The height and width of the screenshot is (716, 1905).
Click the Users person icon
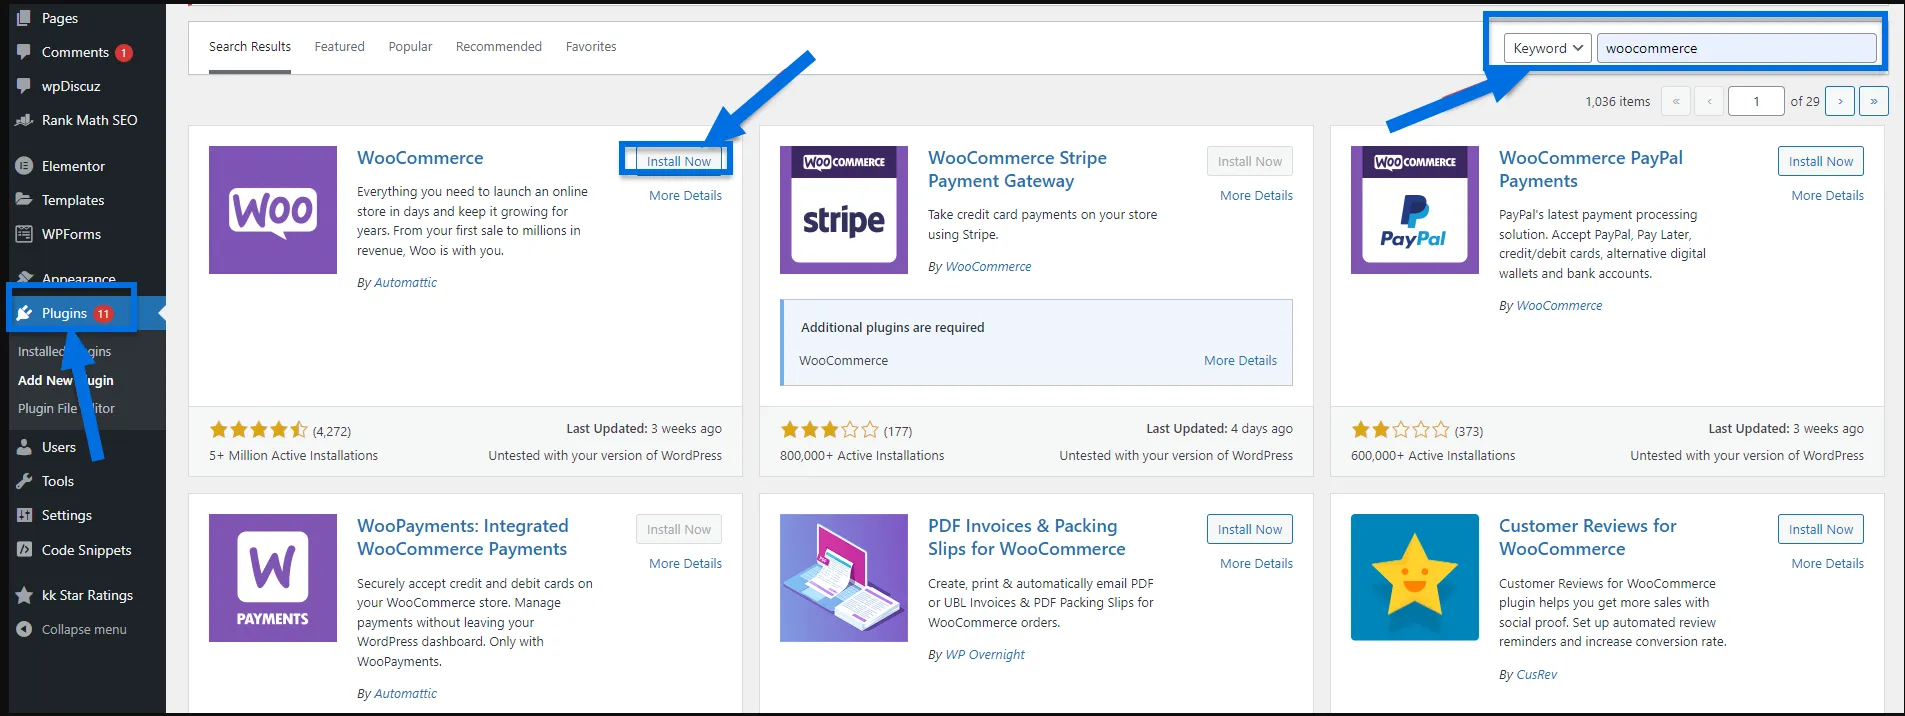pos(24,447)
